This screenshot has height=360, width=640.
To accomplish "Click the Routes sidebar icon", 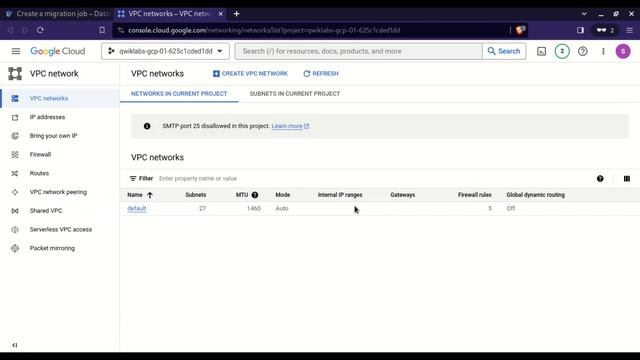I will (x=15, y=173).
